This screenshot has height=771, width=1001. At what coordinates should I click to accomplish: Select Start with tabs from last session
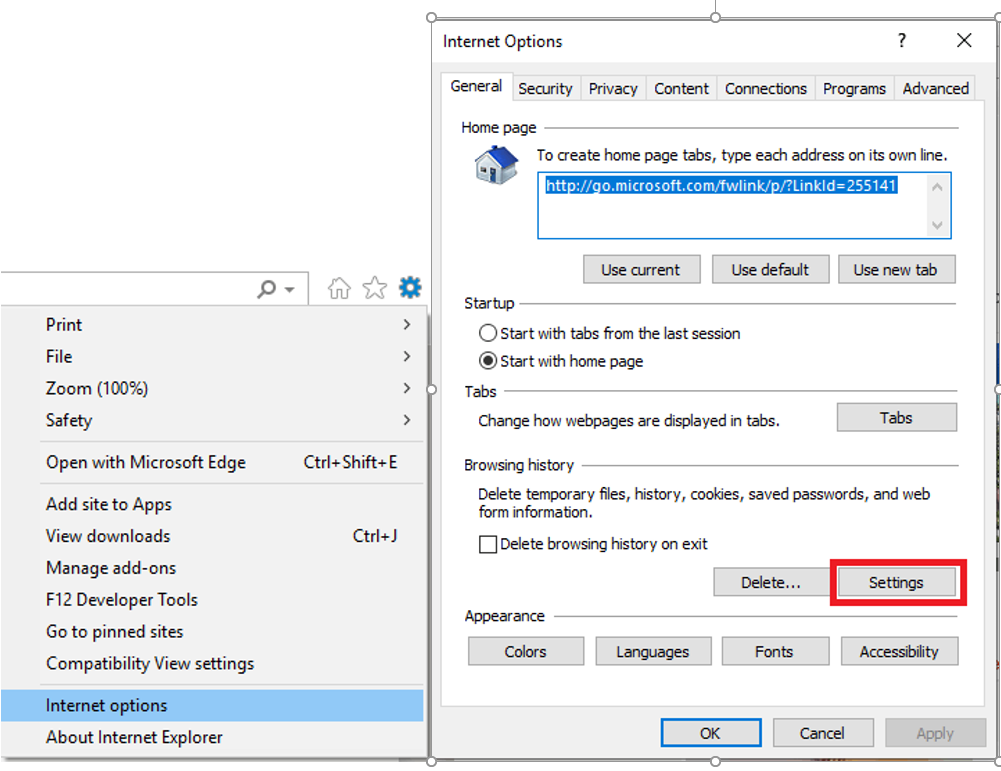pyautogui.click(x=488, y=333)
